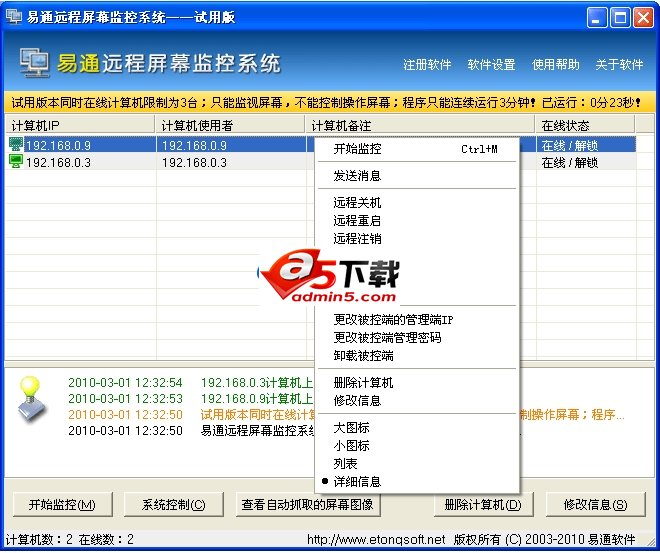The image size is (660, 553).
Task: Click 查看自动抓取的屏幕图像 button
Action: [x=308, y=504]
